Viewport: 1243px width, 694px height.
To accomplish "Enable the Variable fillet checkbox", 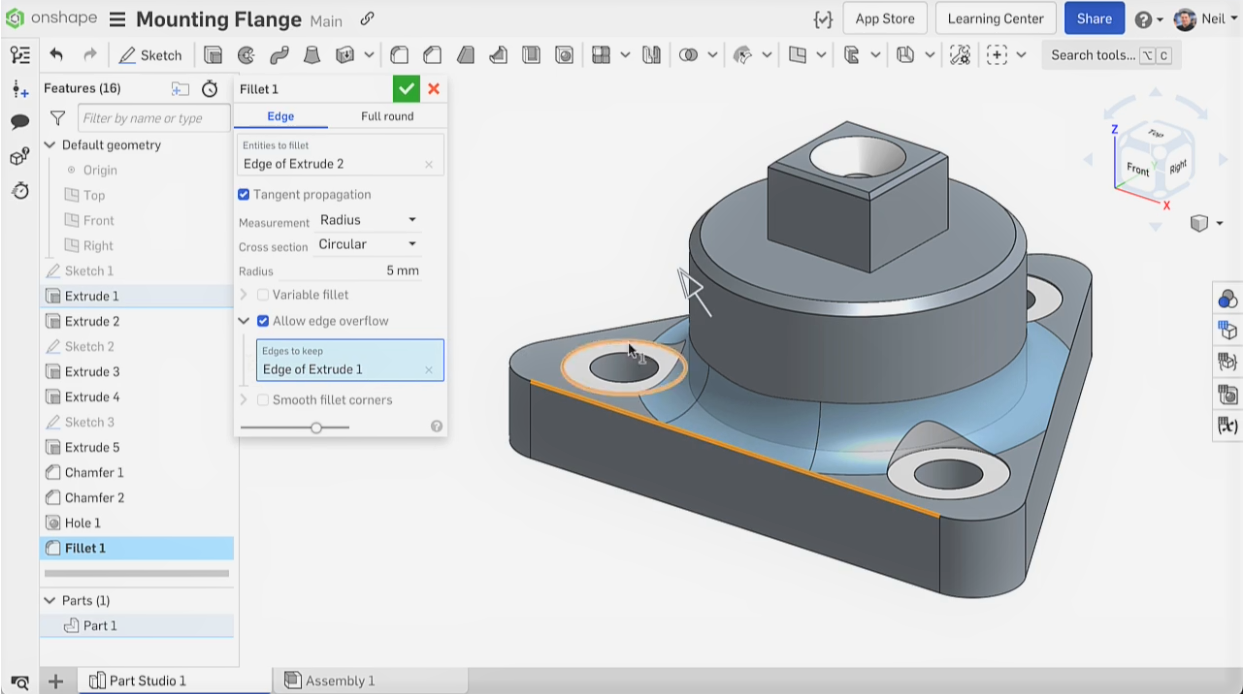I will pos(263,295).
